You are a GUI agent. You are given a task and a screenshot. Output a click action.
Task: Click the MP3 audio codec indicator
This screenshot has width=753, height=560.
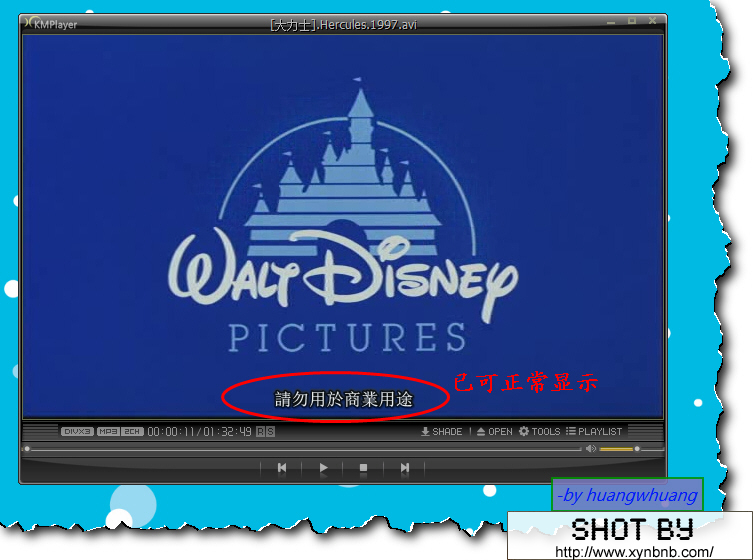[108, 431]
